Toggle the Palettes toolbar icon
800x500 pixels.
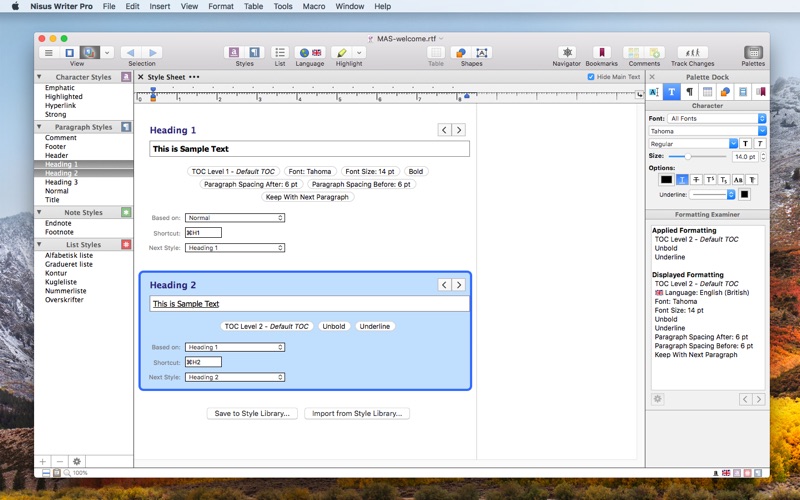coord(753,53)
